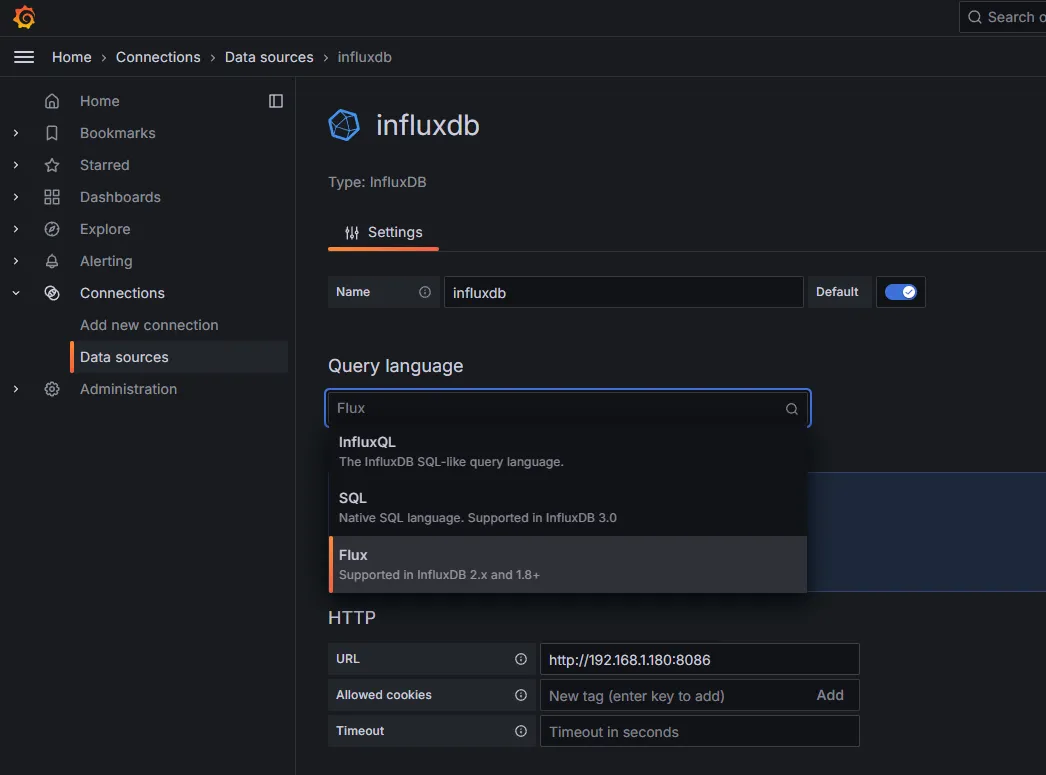
Task: Click the Explore compass icon
Action: (52, 229)
